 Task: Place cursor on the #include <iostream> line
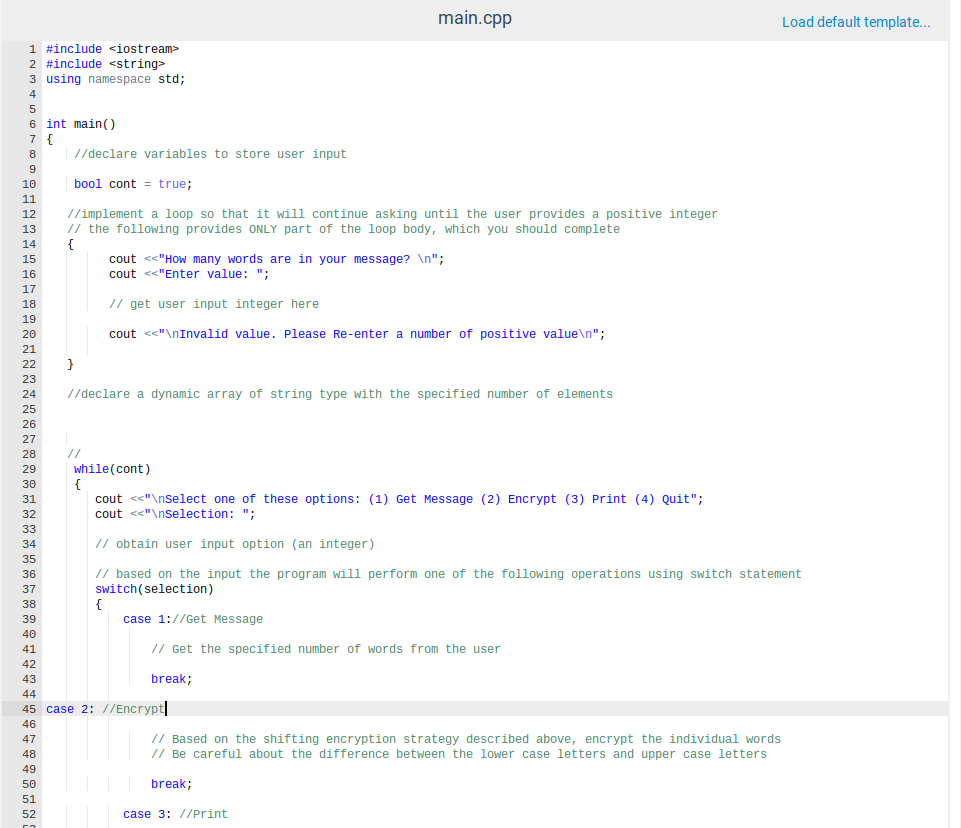(110, 48)
